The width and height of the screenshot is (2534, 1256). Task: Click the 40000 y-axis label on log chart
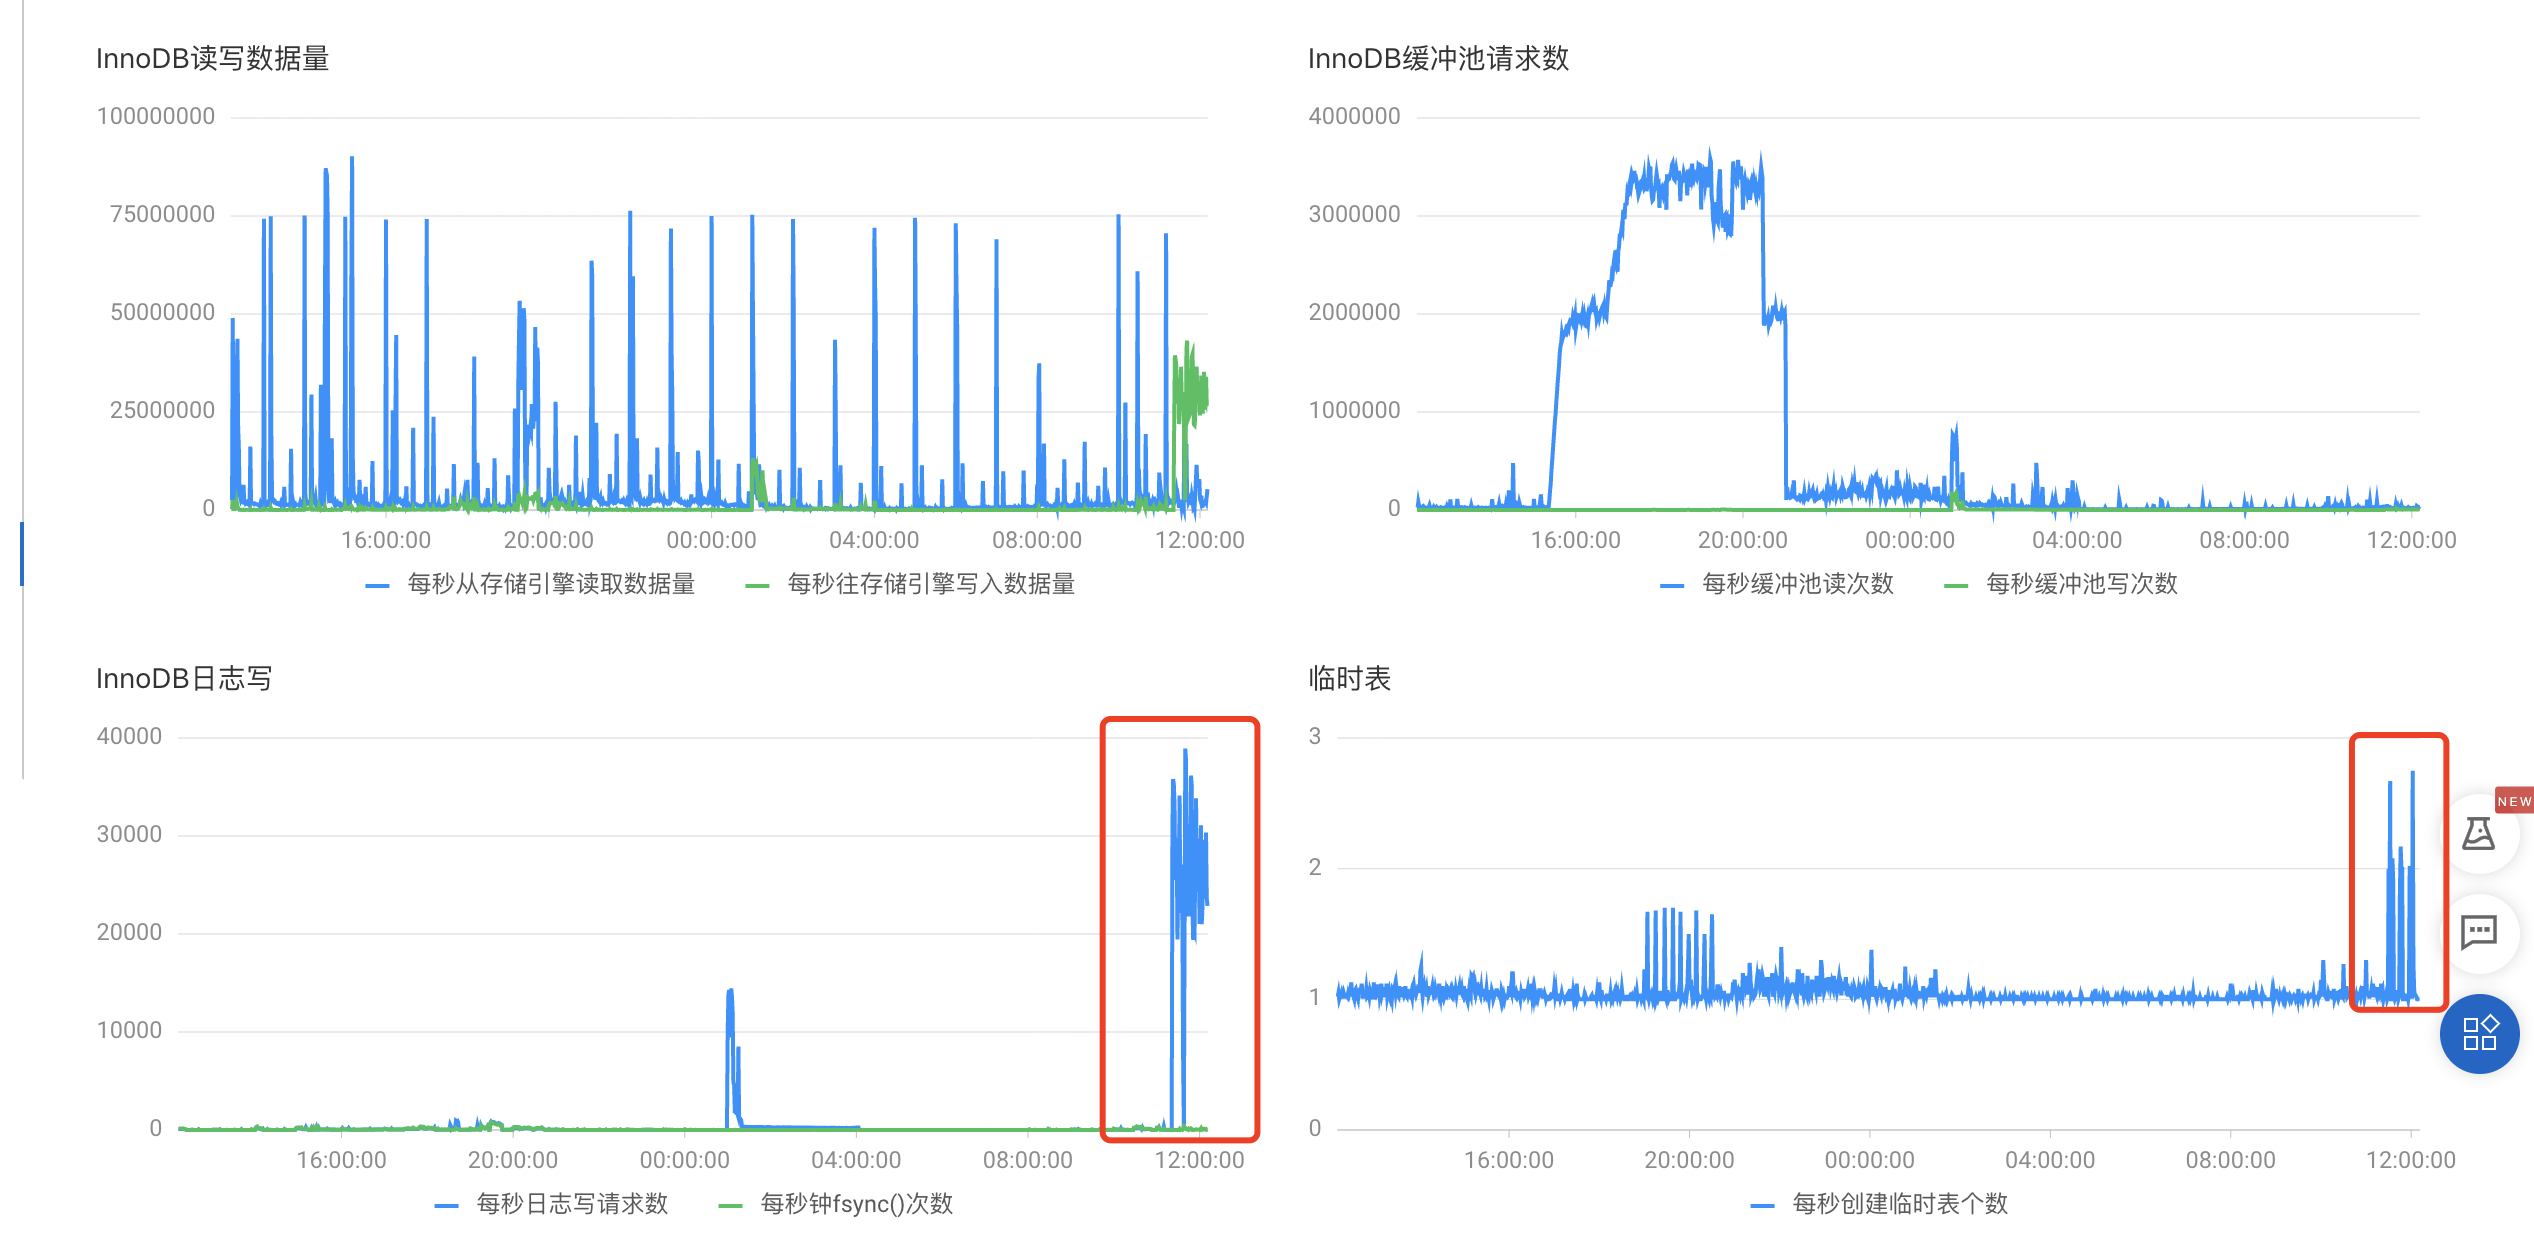click(129, 736)
